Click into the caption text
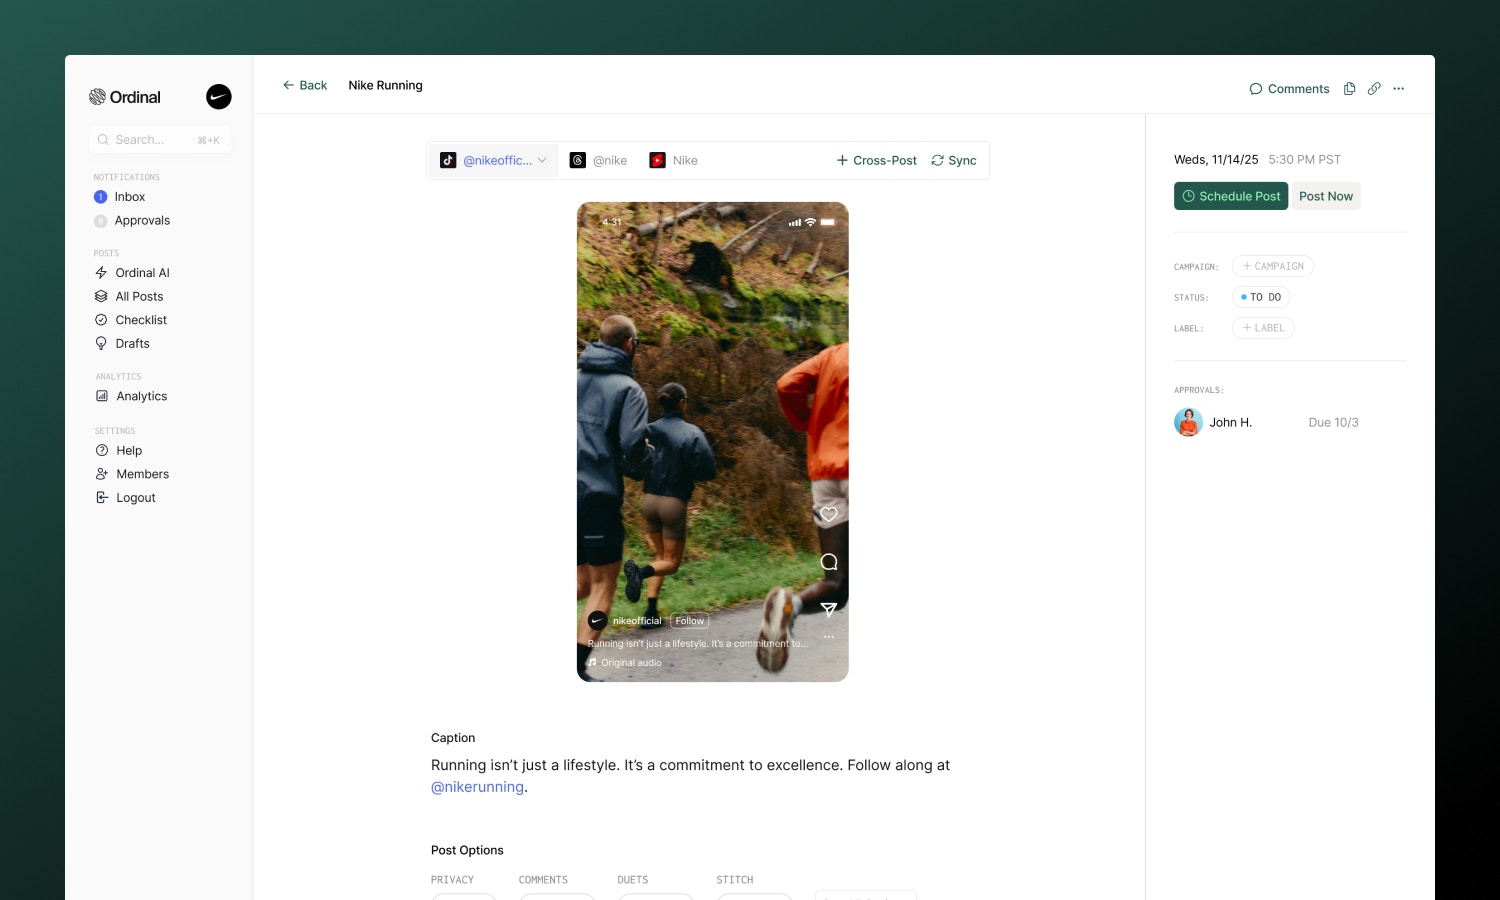Viewport: 1500px width, 900px height. coord(690,776)
